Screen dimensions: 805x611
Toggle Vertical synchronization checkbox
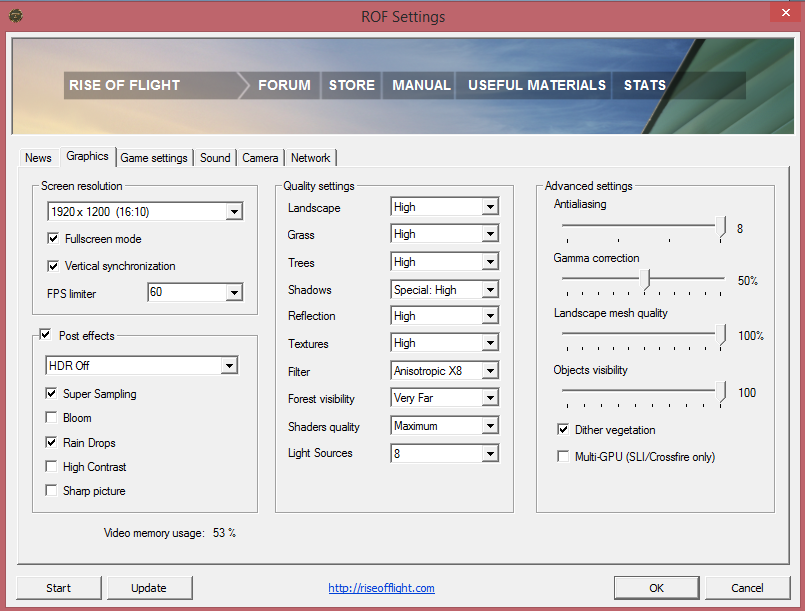[52, 266]
